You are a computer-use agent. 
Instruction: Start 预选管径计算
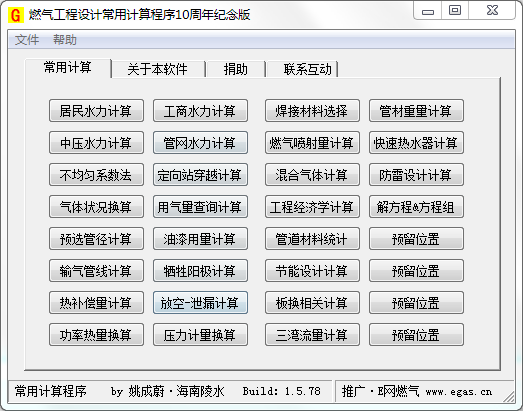point(96,239)
